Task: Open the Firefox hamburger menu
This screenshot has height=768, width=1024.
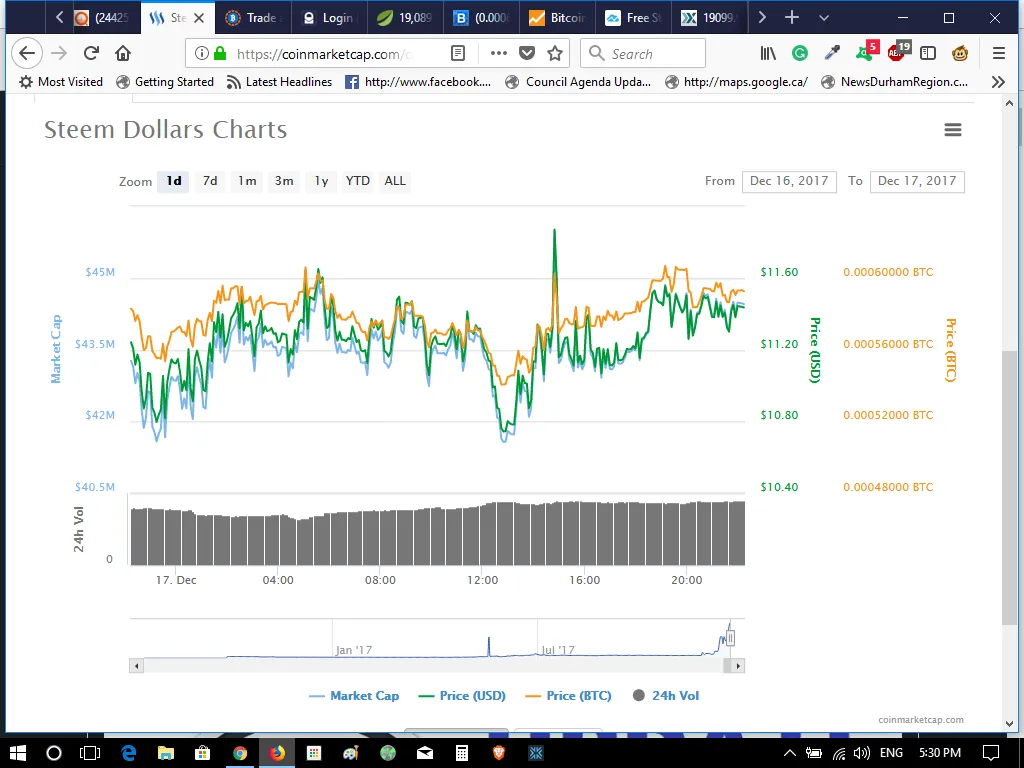Action: tap(999, 54)
